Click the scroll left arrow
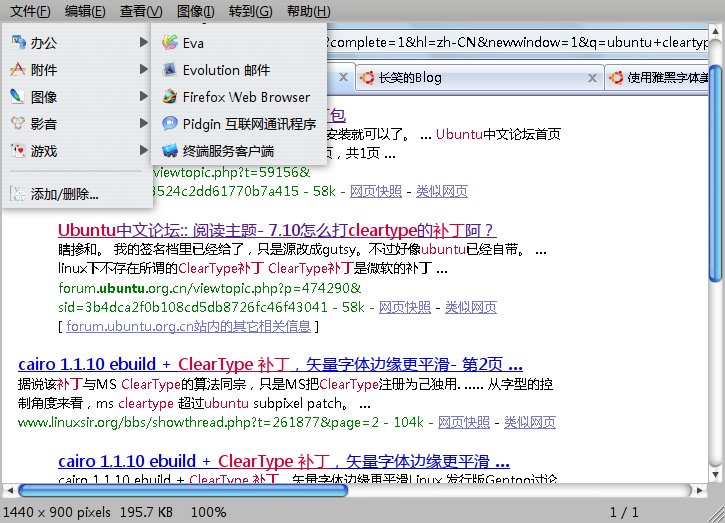This screenshot has width=725, height=523. (9, 490)
